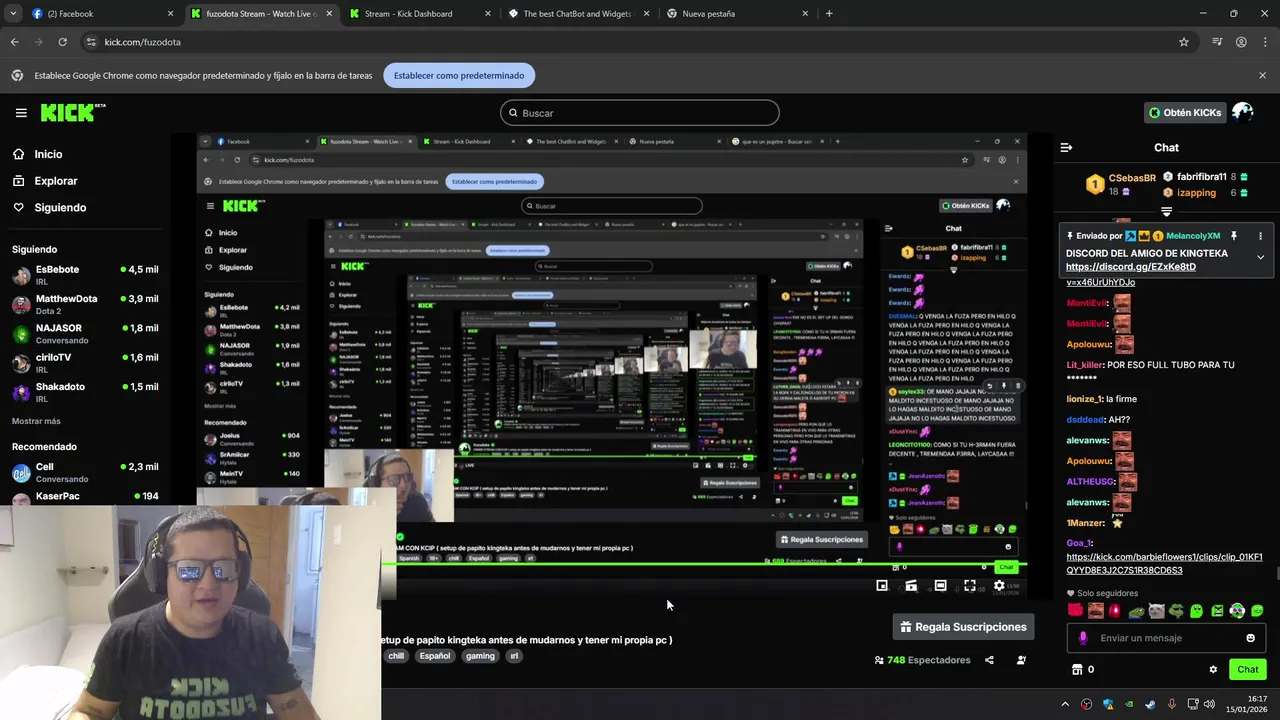Enter fullscreen on the video player

tap(969, 586)
